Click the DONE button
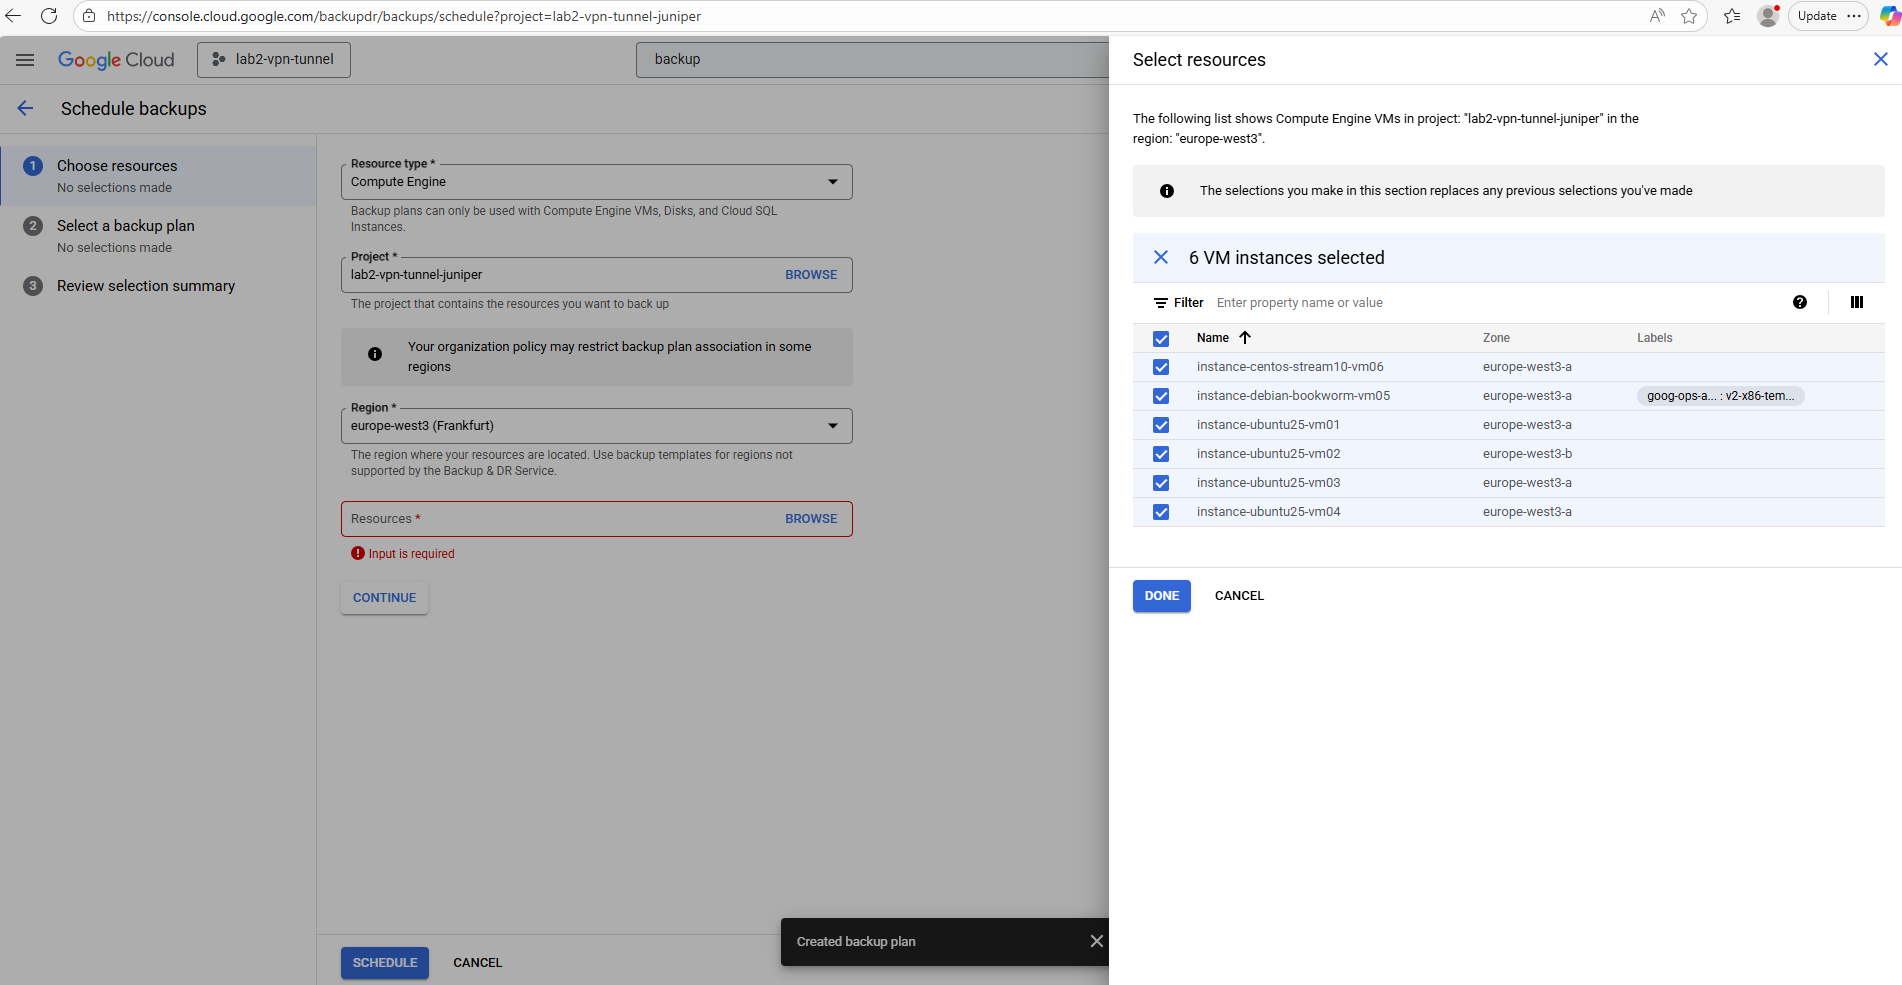The height and width of the screenshot is (985, 1902). coord(1161,596)
